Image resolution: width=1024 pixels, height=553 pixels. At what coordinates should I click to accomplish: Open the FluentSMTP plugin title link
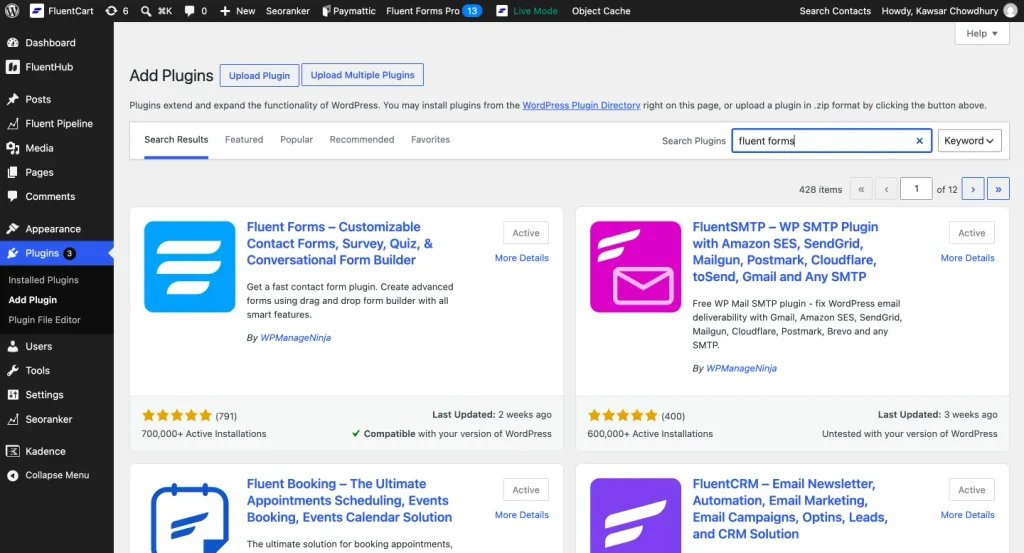(785, 252)
